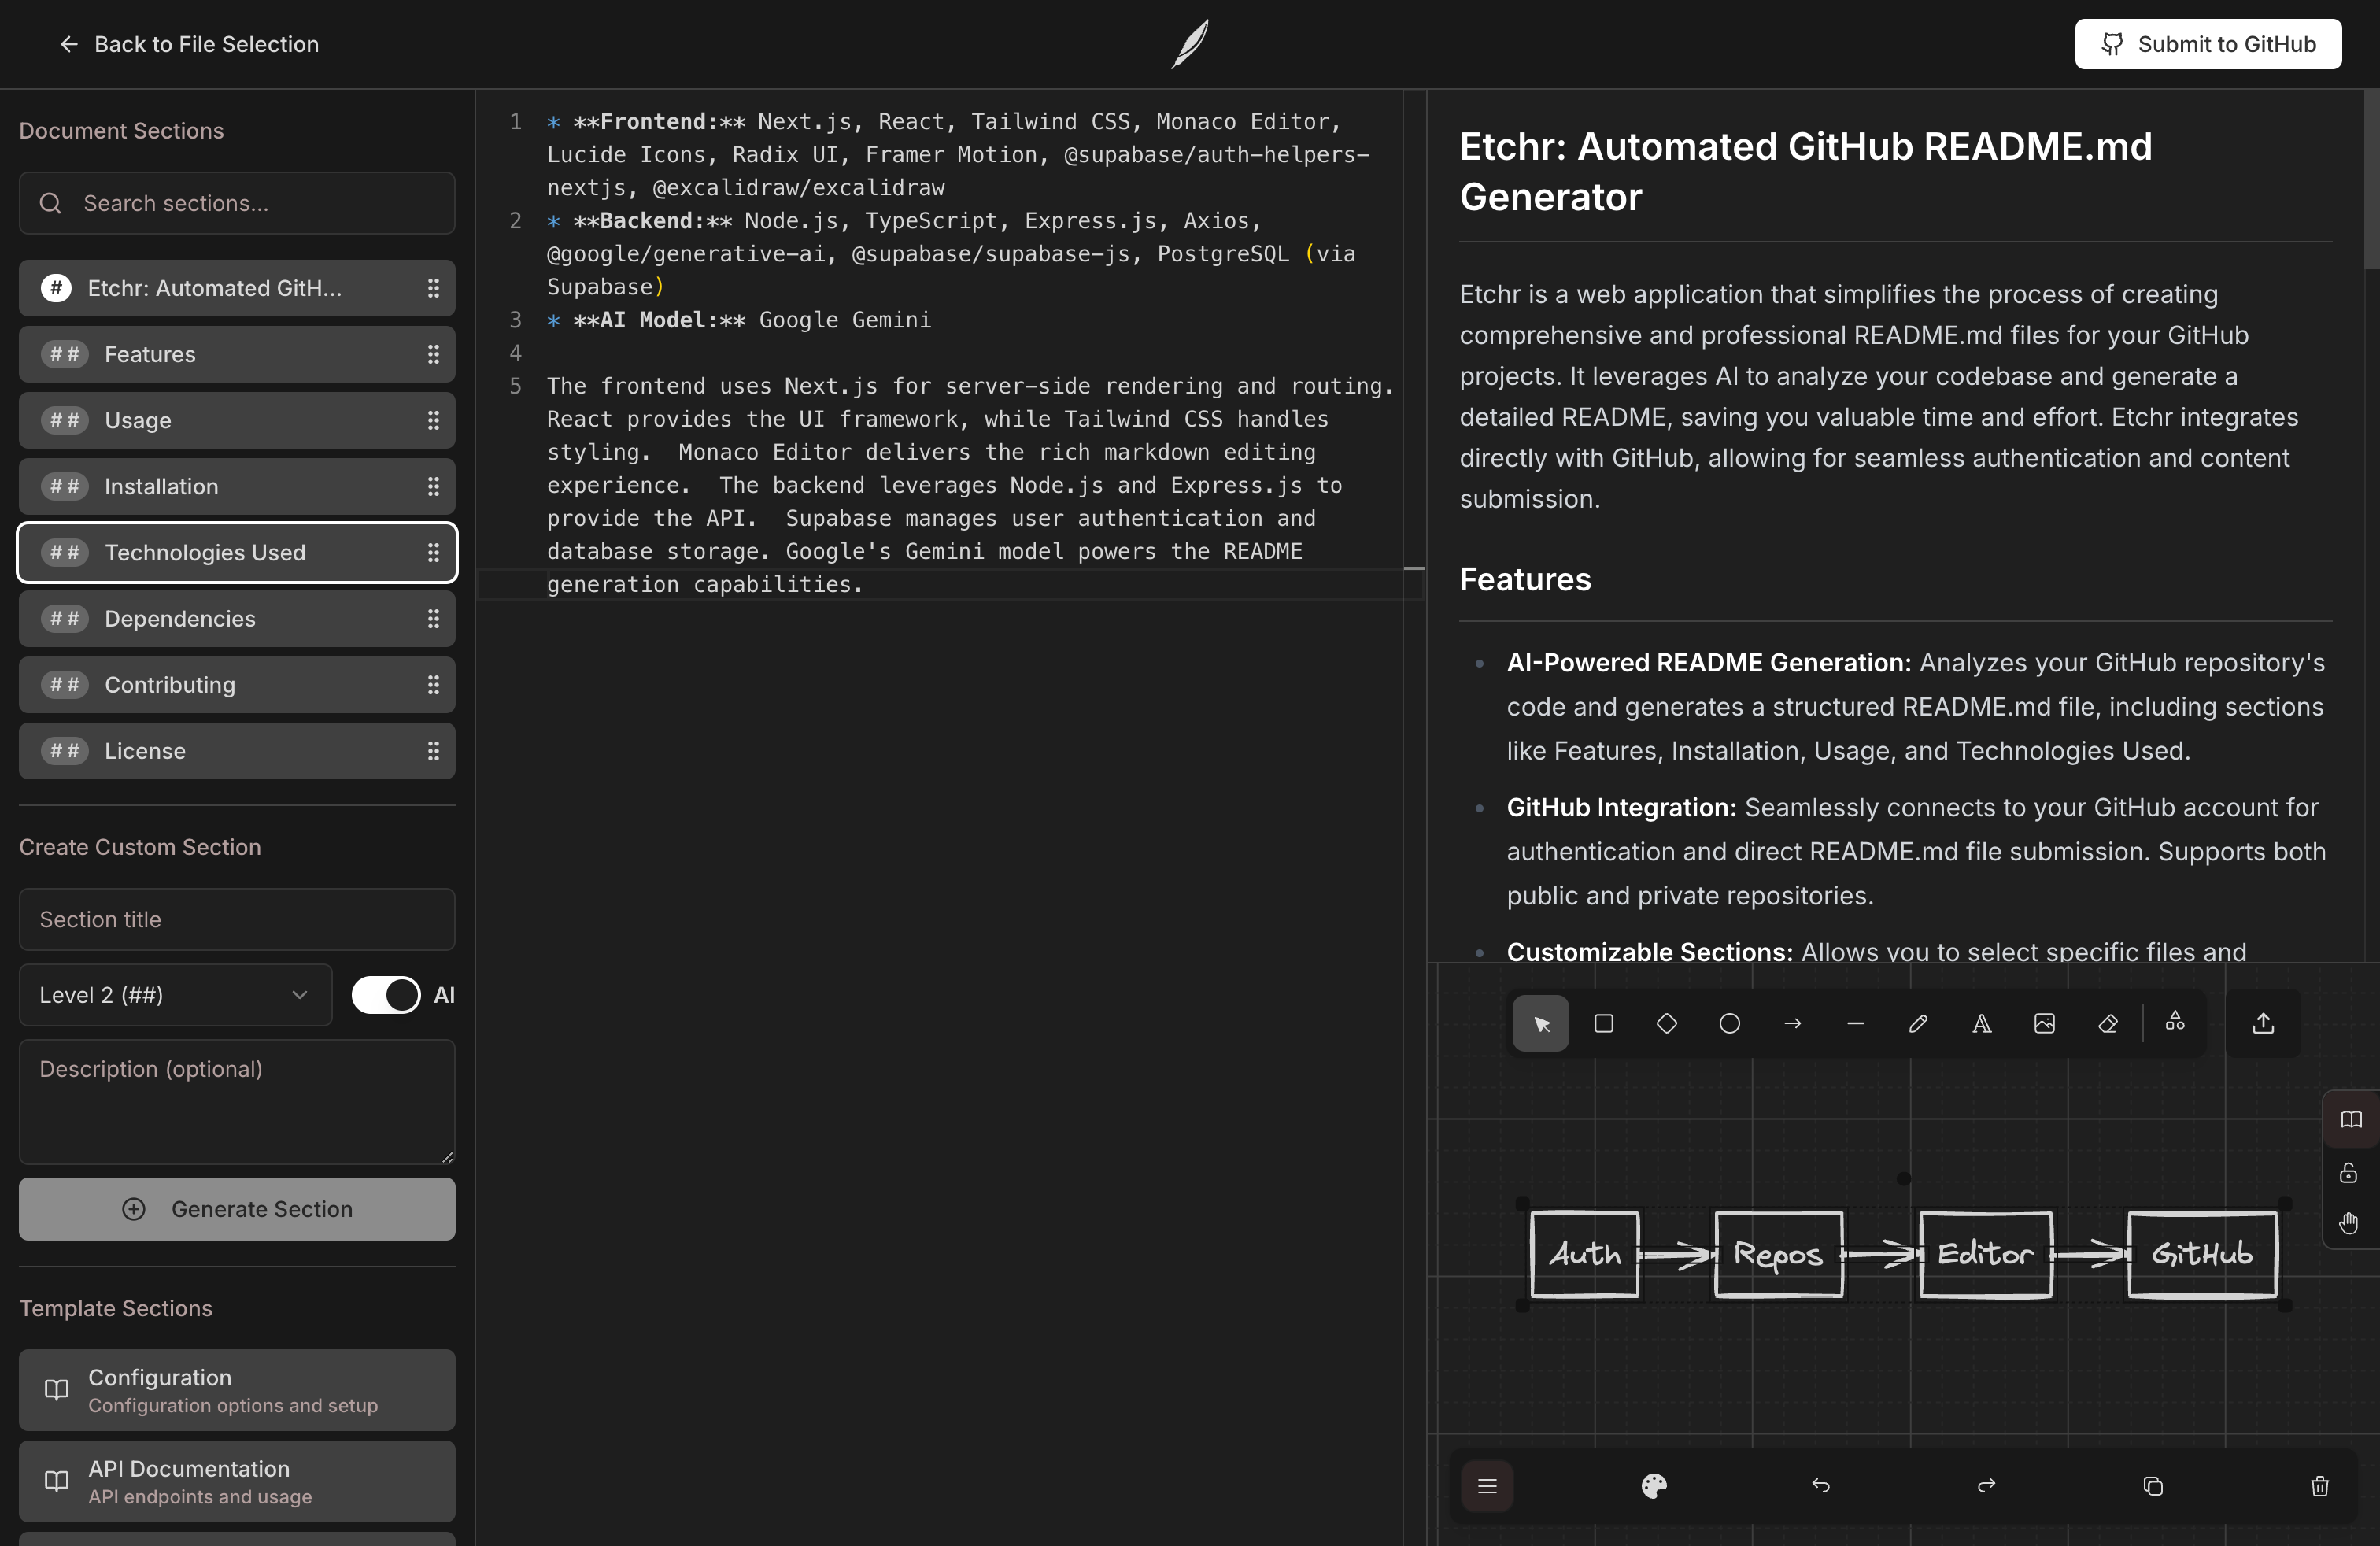
Task: Click the Search sections input field
Action: [x=237, y=203]
